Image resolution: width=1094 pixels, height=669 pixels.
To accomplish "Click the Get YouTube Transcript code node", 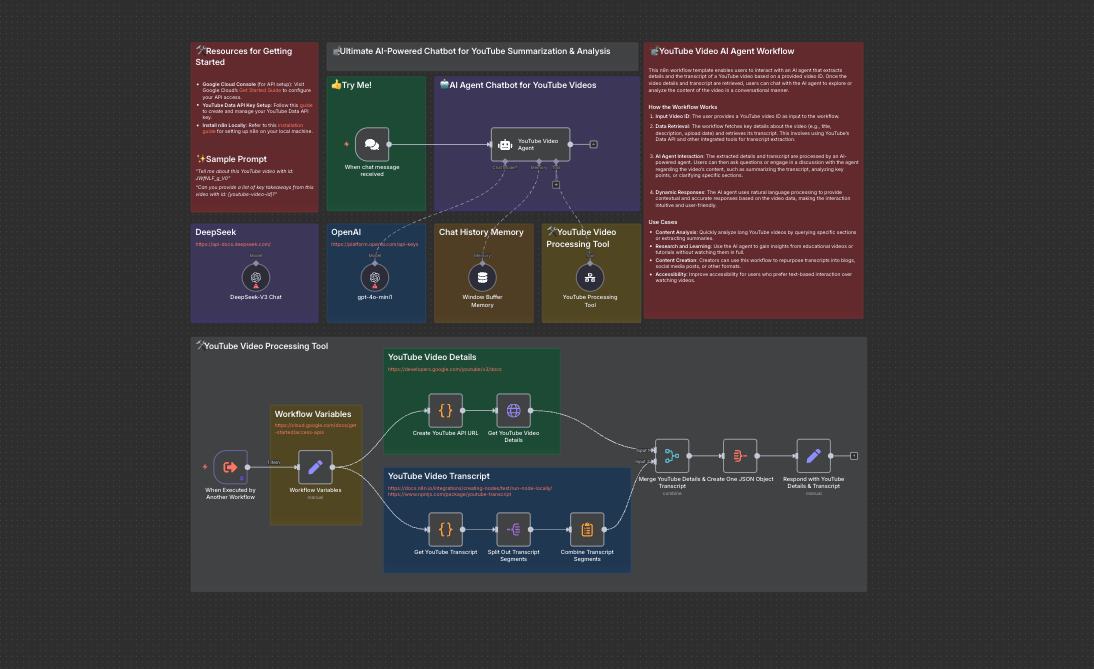I will pyautogui.click(x=445, y=529).
